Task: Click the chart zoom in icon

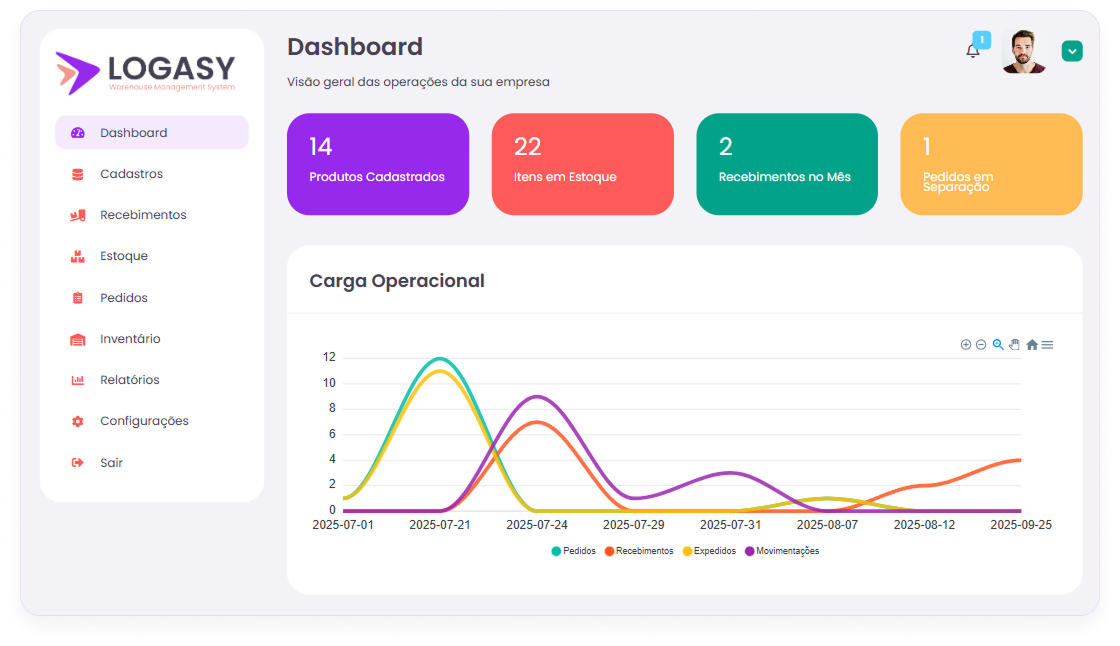Action: tap(966, 345)
